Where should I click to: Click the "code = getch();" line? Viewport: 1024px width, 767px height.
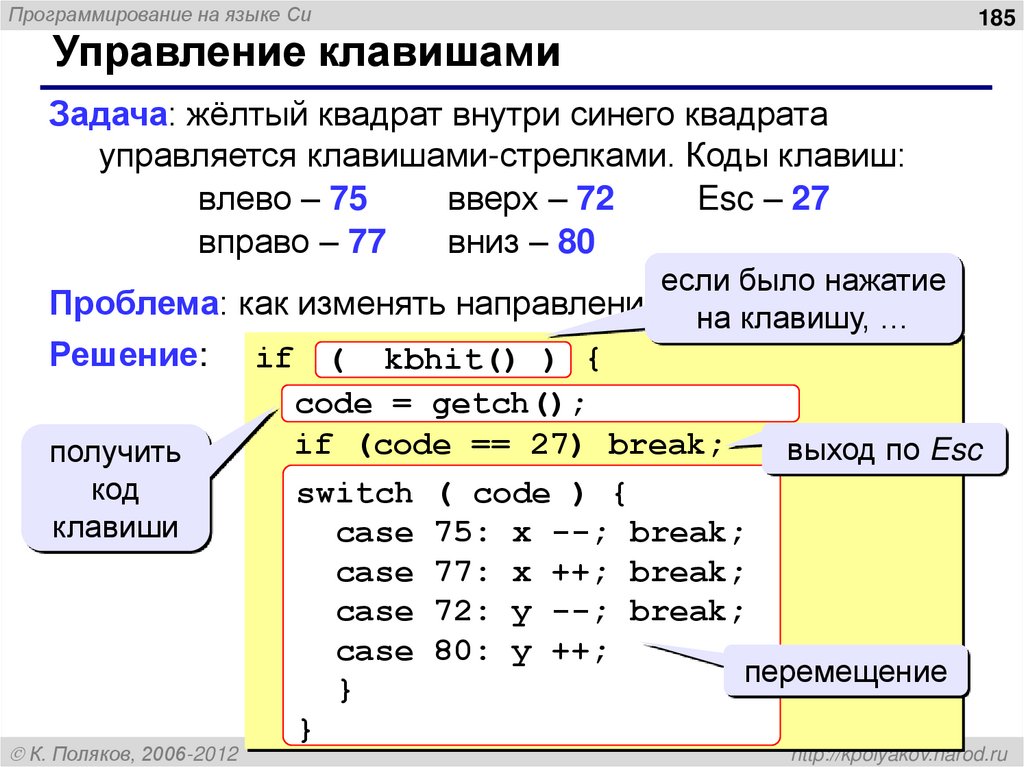540,404
